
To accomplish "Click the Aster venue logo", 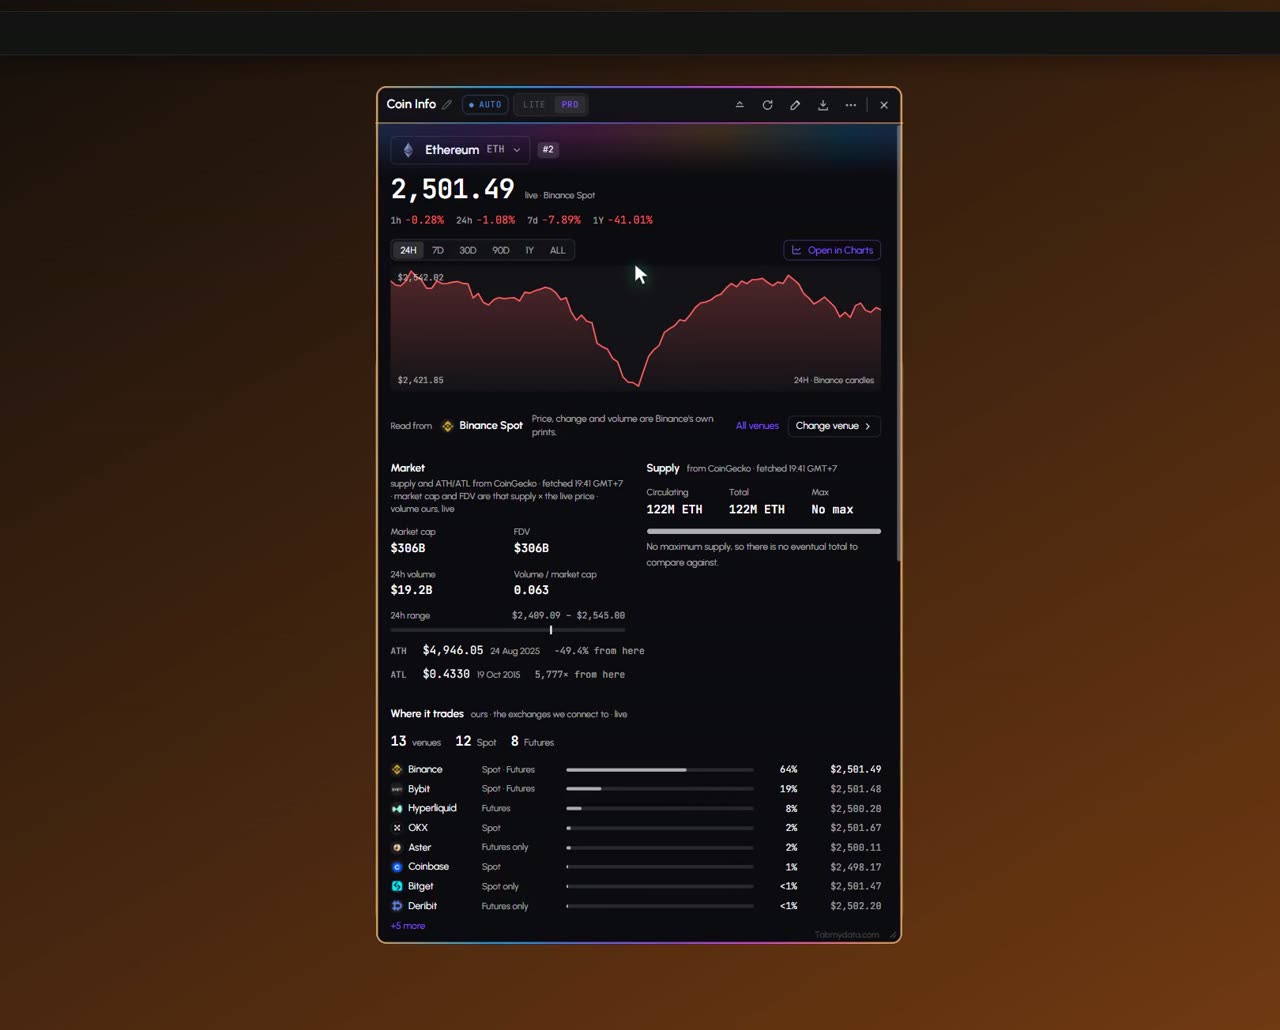I will 397,847.
